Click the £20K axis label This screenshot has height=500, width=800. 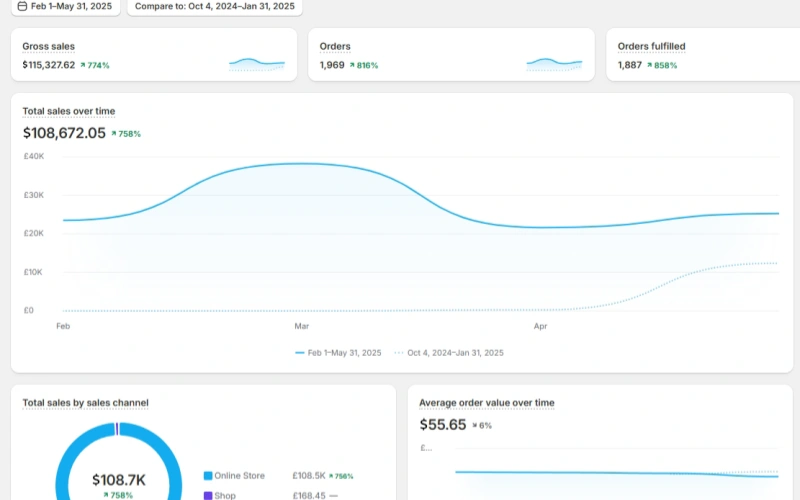point(34,233)
